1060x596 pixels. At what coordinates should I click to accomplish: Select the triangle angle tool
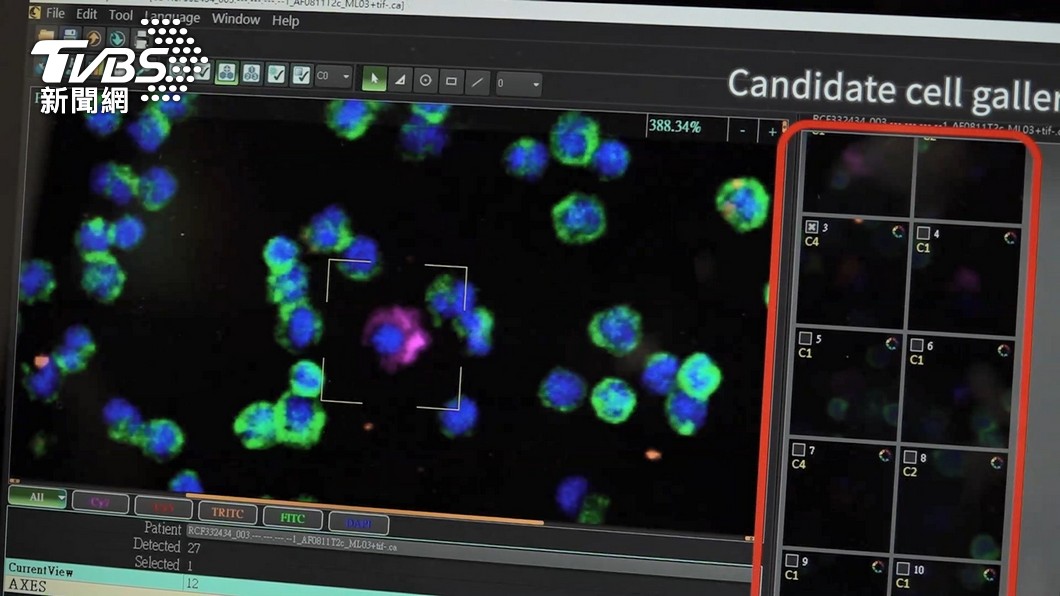point(400,80)
